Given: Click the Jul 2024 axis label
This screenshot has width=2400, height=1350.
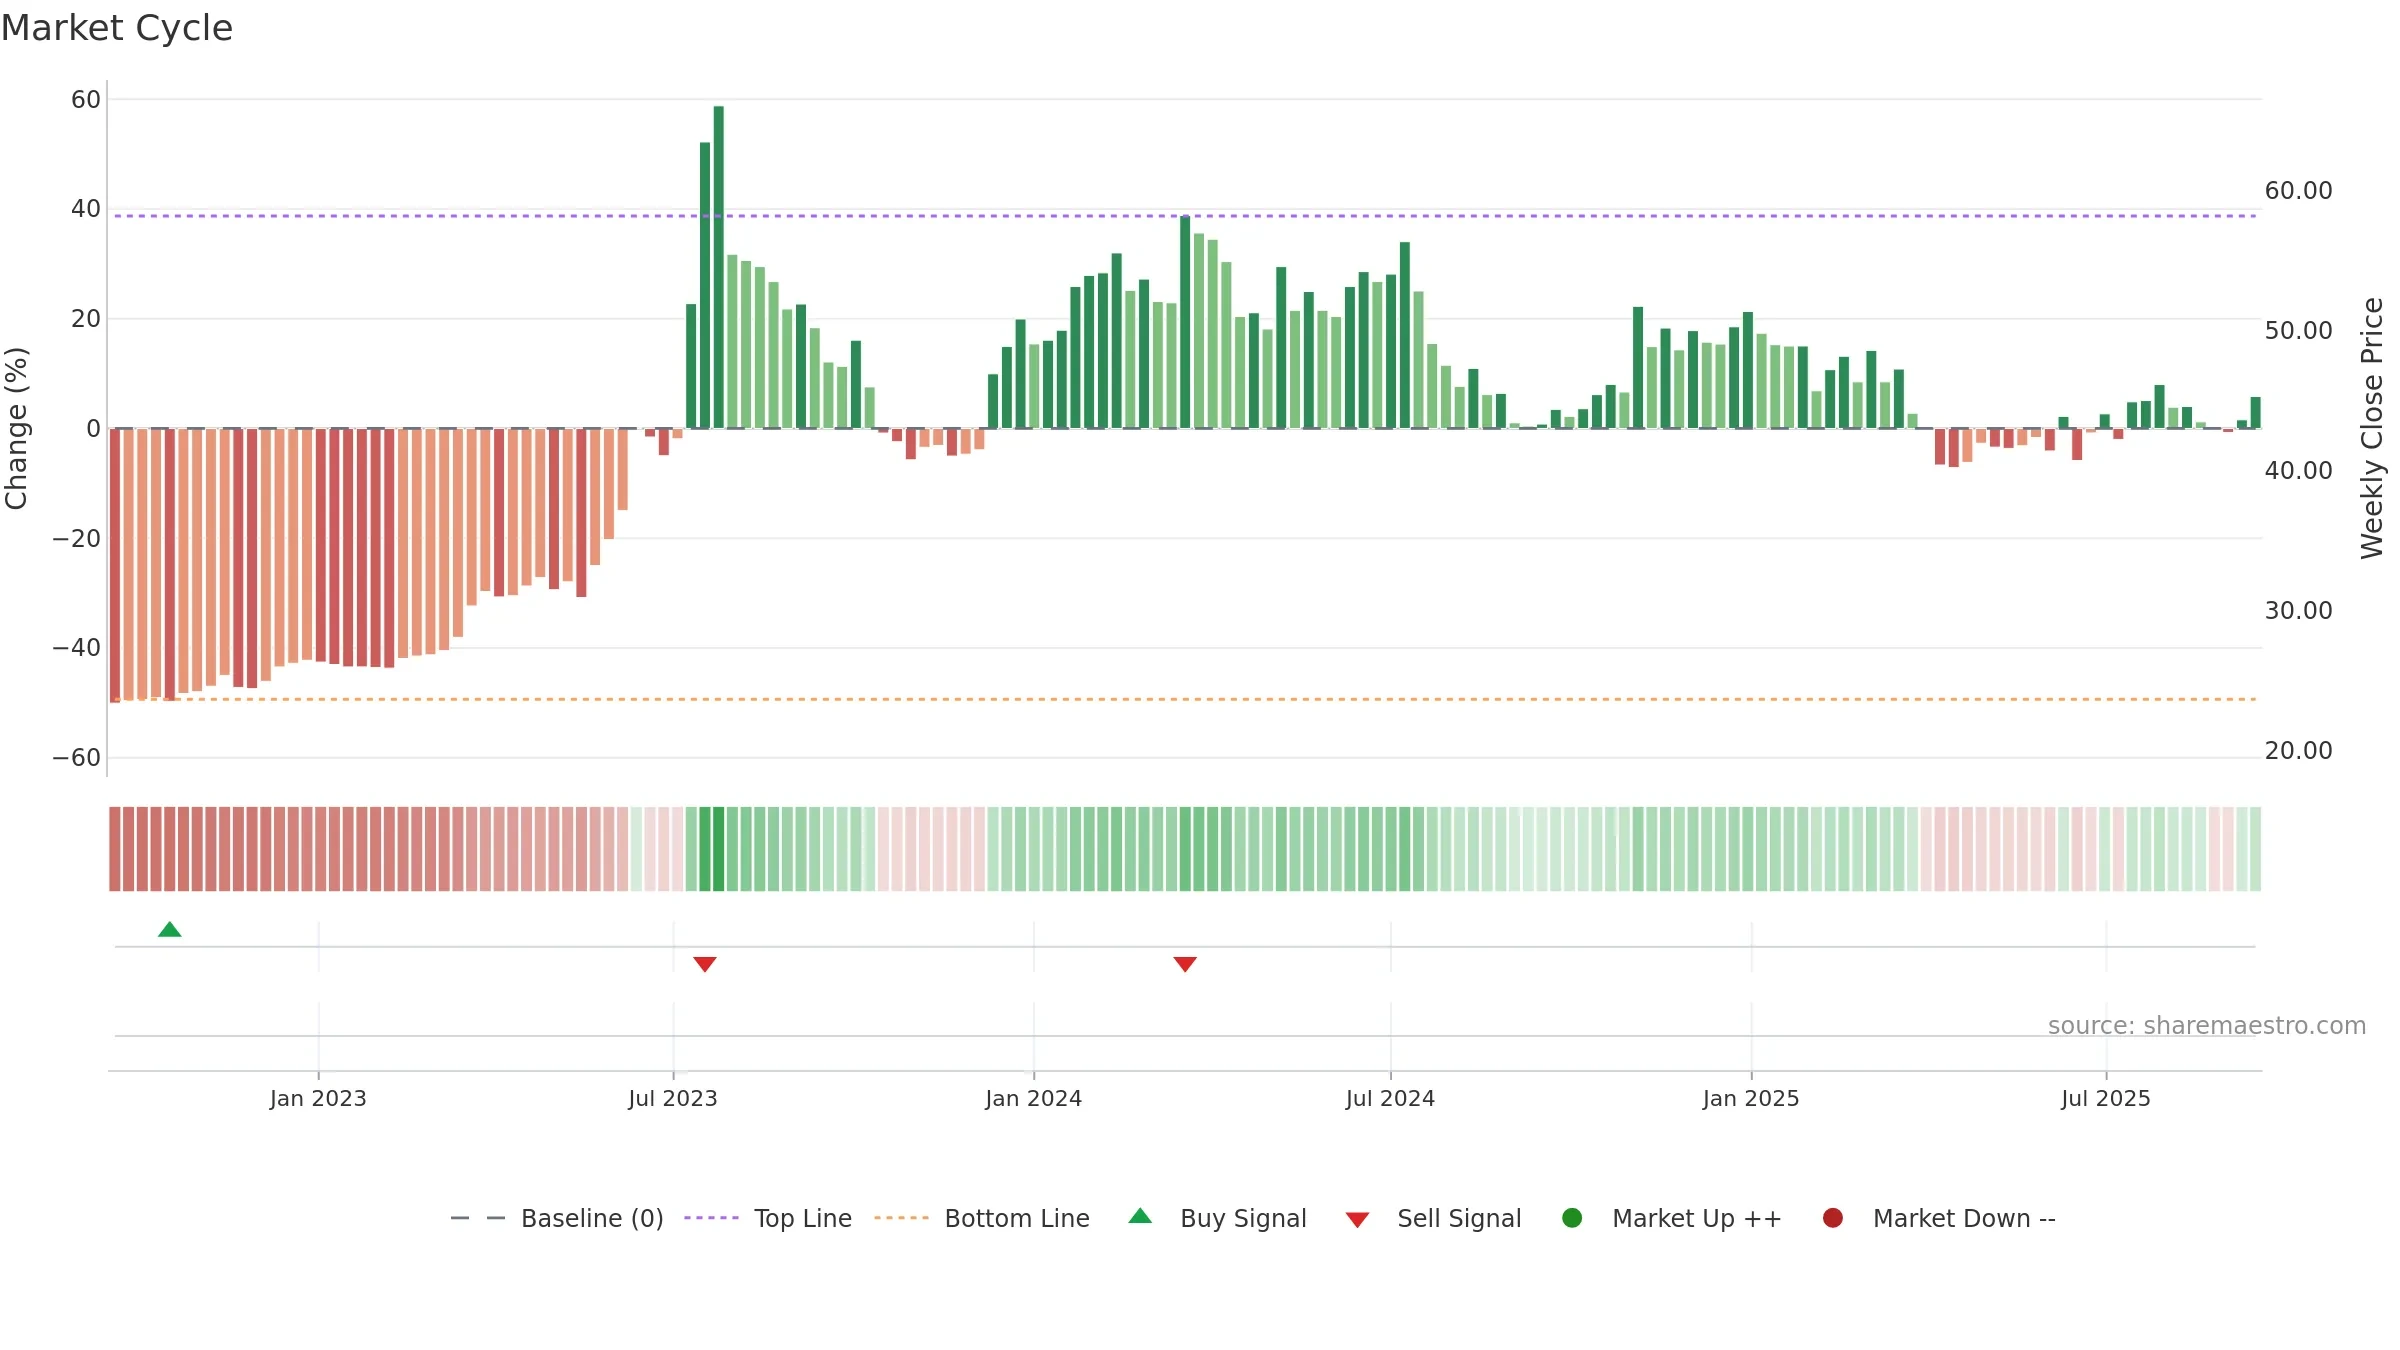Looking at the screenshot, I should click(x=1391, y=1099).
